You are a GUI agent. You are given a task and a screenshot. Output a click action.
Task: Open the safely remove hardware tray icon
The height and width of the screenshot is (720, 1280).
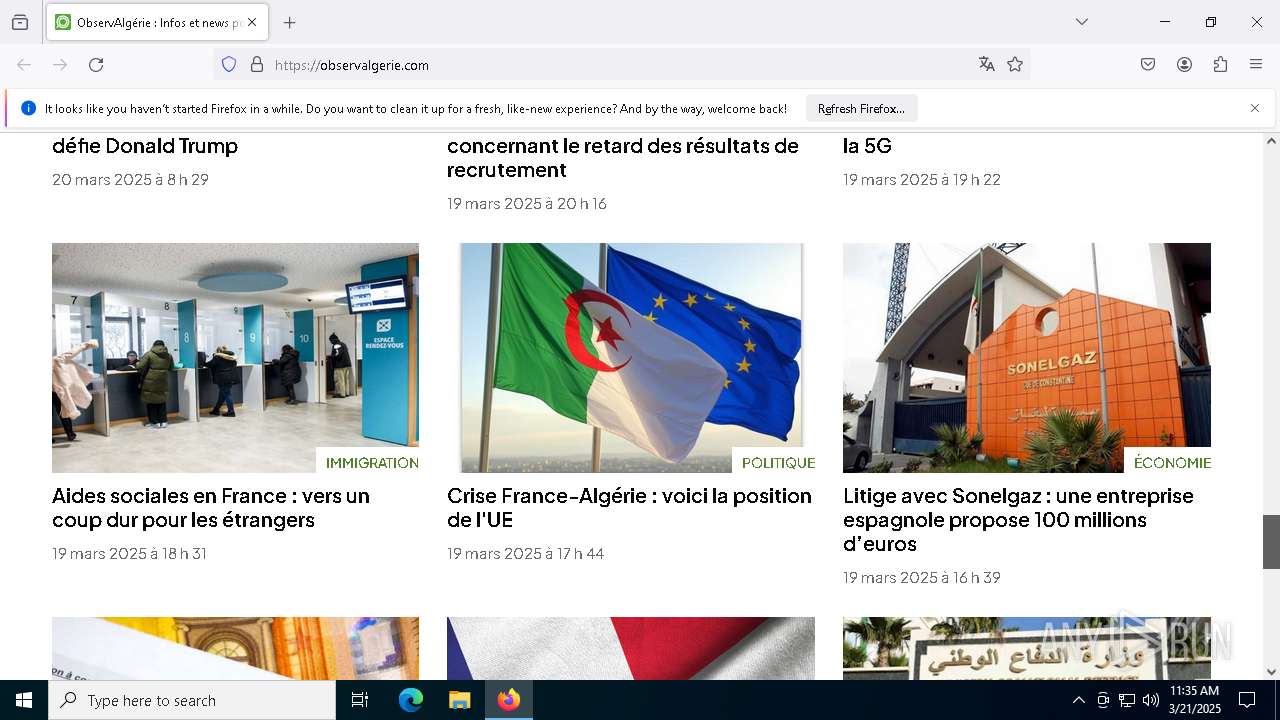point(1103,700)
